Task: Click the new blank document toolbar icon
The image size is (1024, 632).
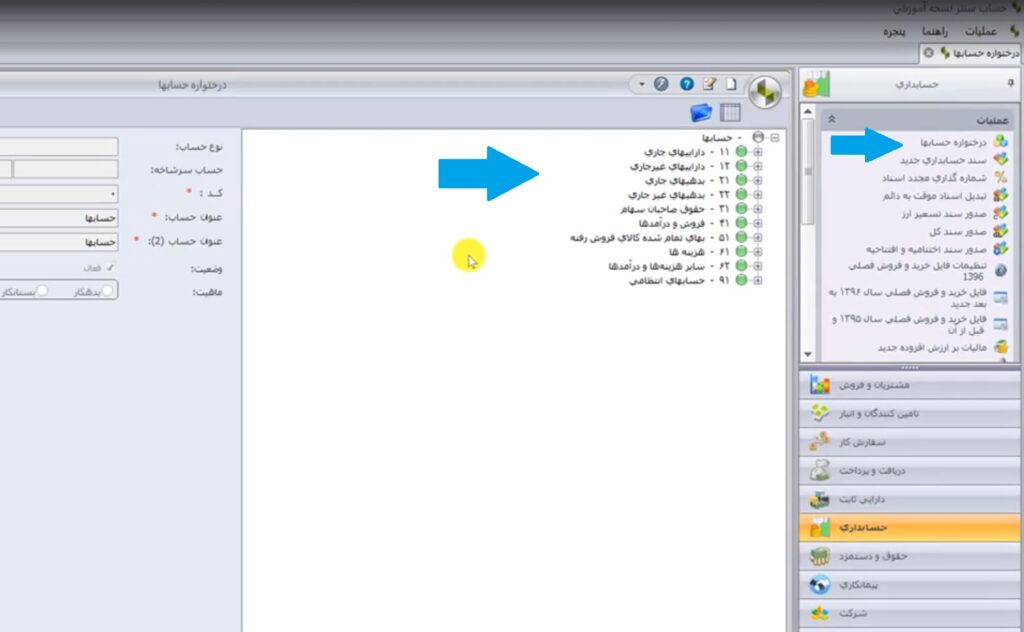Action: tap(731, 84)
